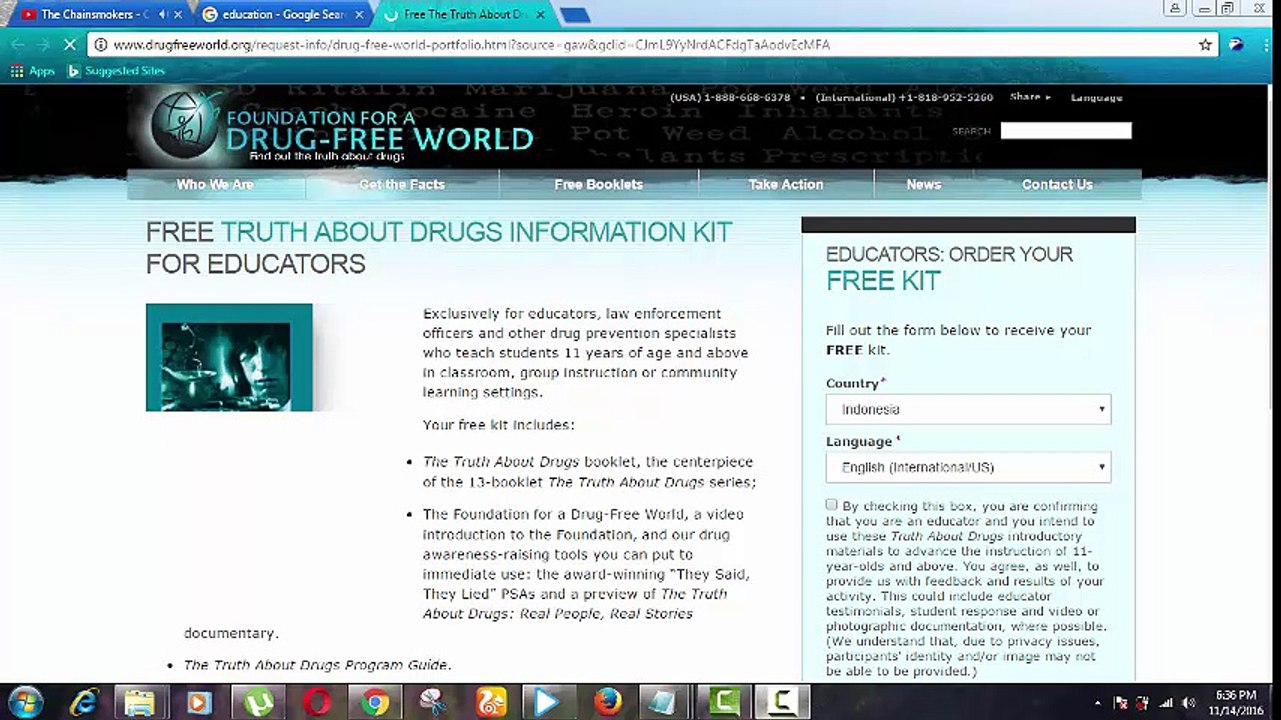Click the site search input box
Viewport: 1281px width, 720px height.
pos(1066,131)
